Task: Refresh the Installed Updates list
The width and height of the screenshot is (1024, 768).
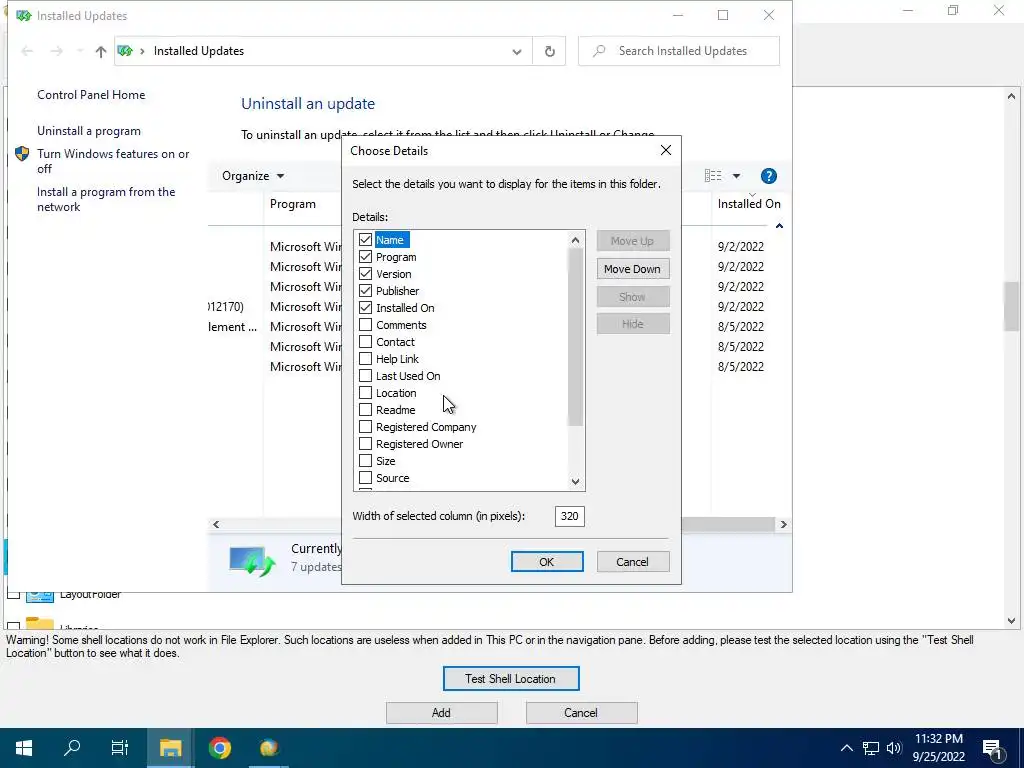Action: pos(550,51)
